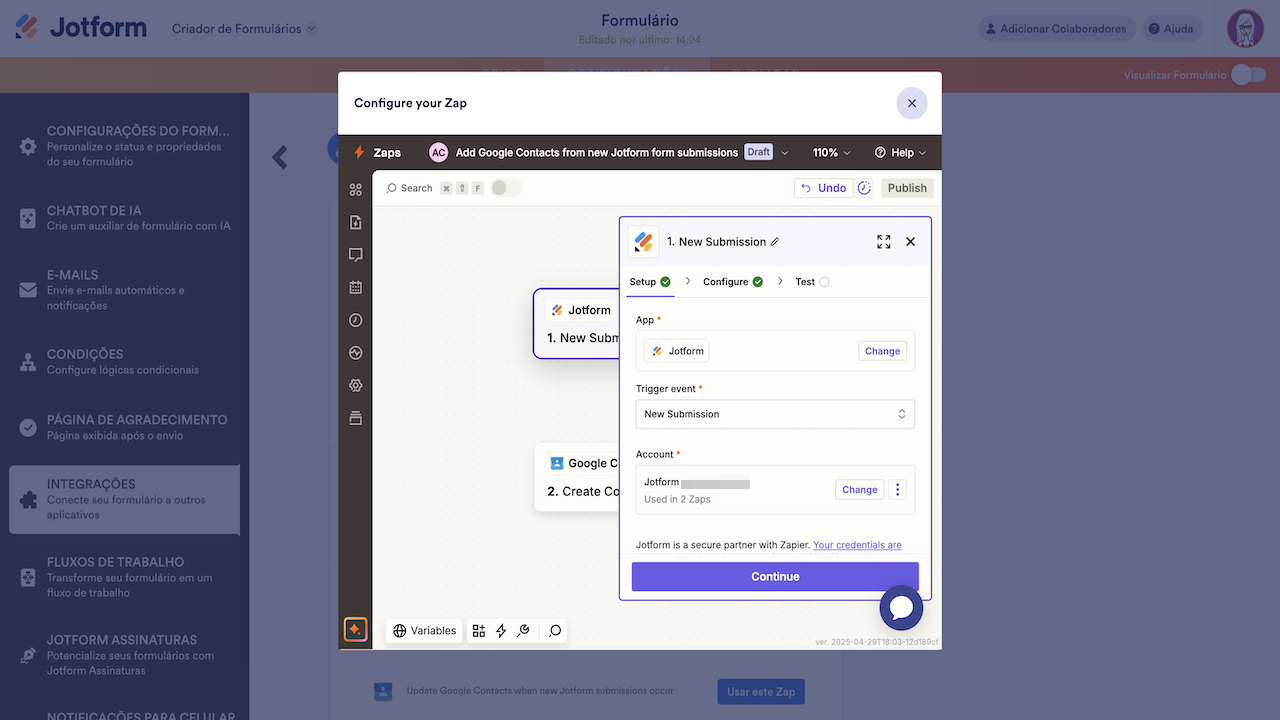The image size is (1280, 720).
Task: Open the 110% zoom level dropdown
Action: pyautogui.click(x=828, y=152)
